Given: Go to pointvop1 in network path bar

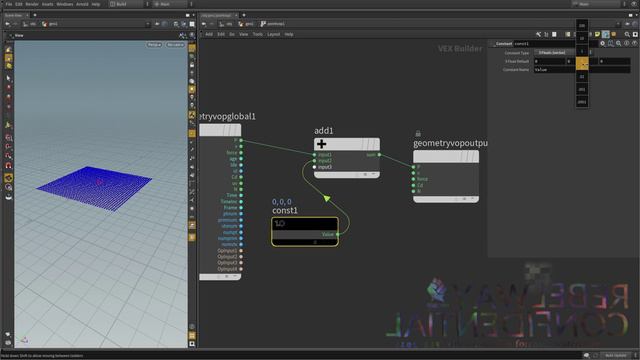Looking at the screenshot, I should 273,24.
